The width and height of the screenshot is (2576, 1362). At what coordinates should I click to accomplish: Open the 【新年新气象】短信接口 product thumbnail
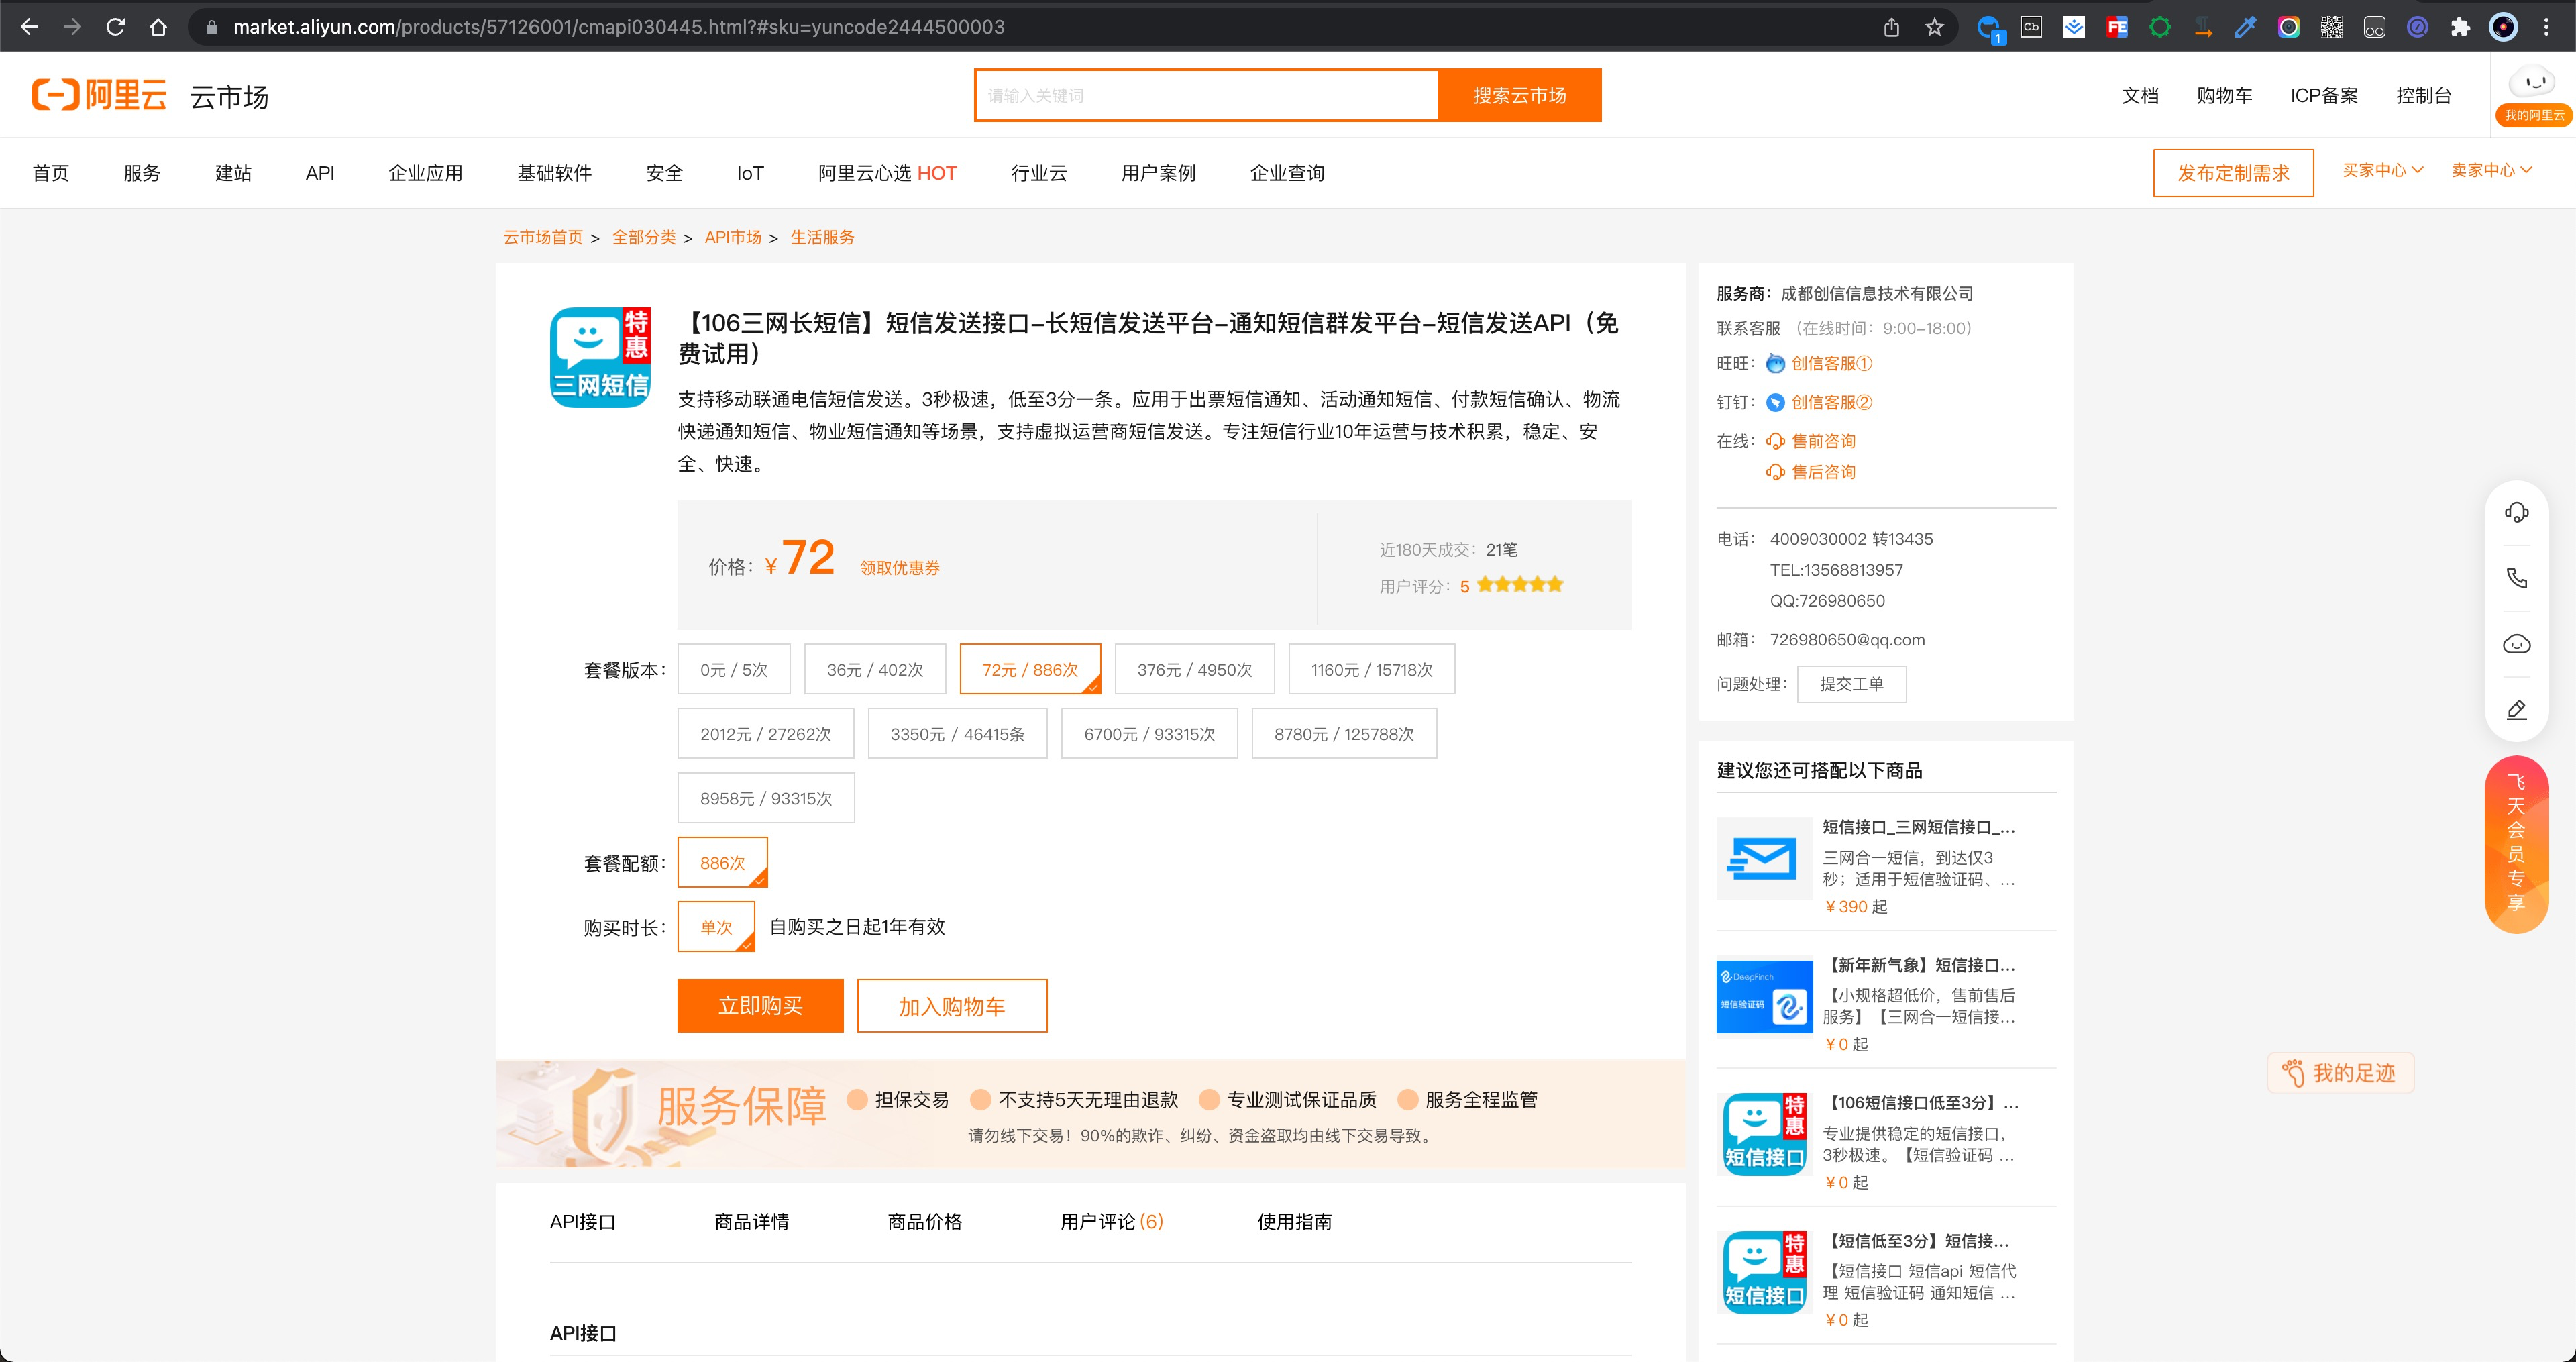coord(1764,997)
